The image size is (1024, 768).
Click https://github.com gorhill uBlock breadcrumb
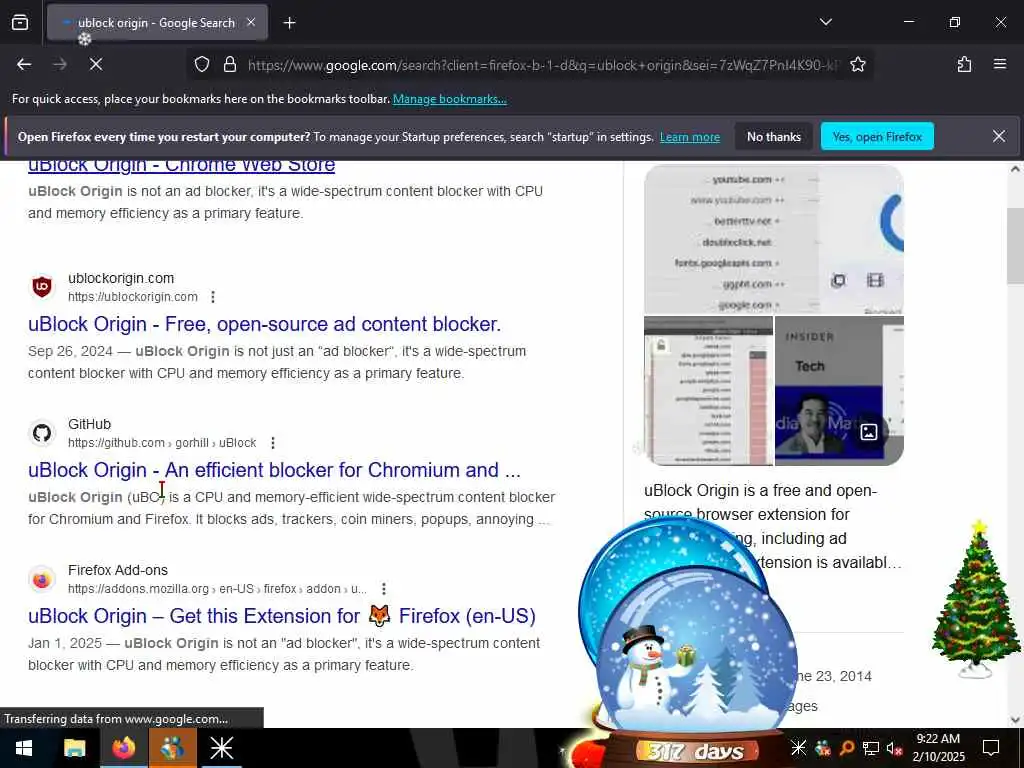(x=162, y=443)
